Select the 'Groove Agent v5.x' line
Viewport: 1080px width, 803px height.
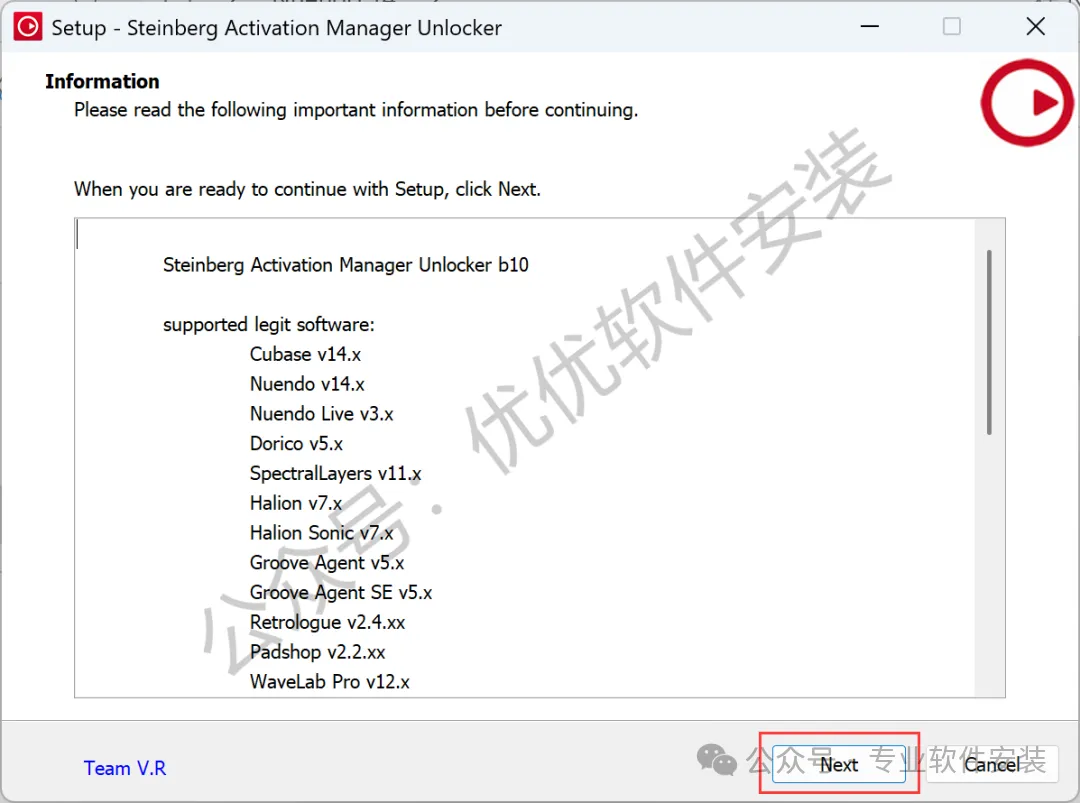[326, 563]
